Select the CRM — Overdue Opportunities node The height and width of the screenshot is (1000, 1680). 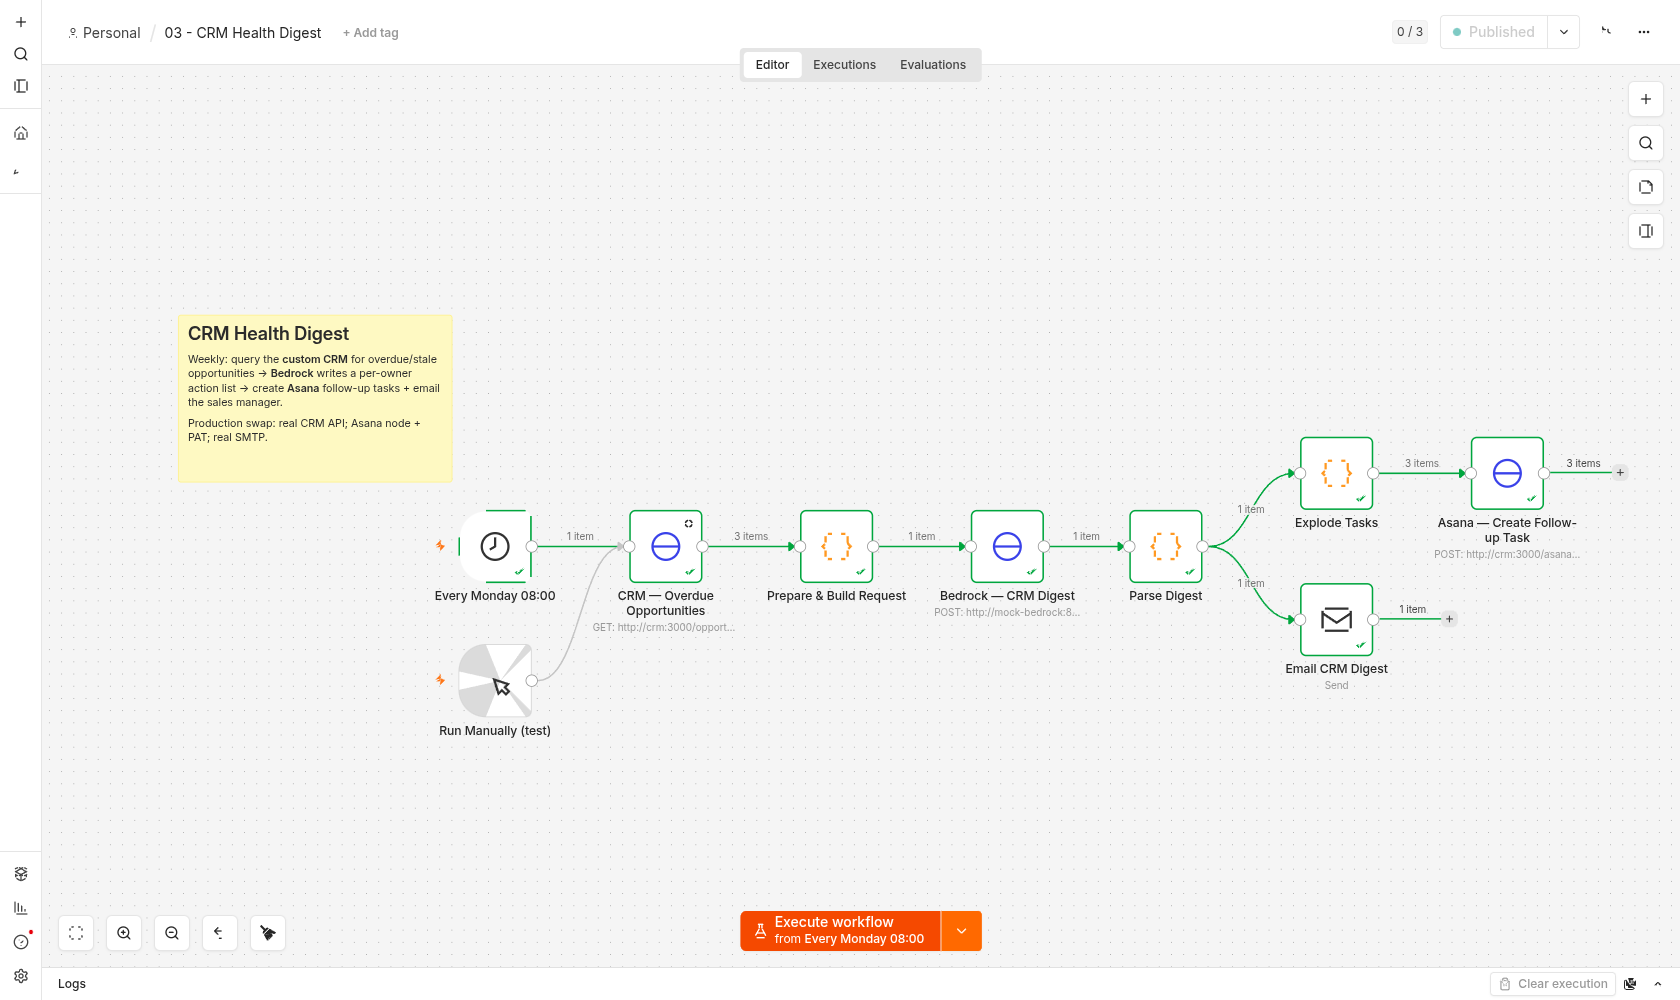666,546
